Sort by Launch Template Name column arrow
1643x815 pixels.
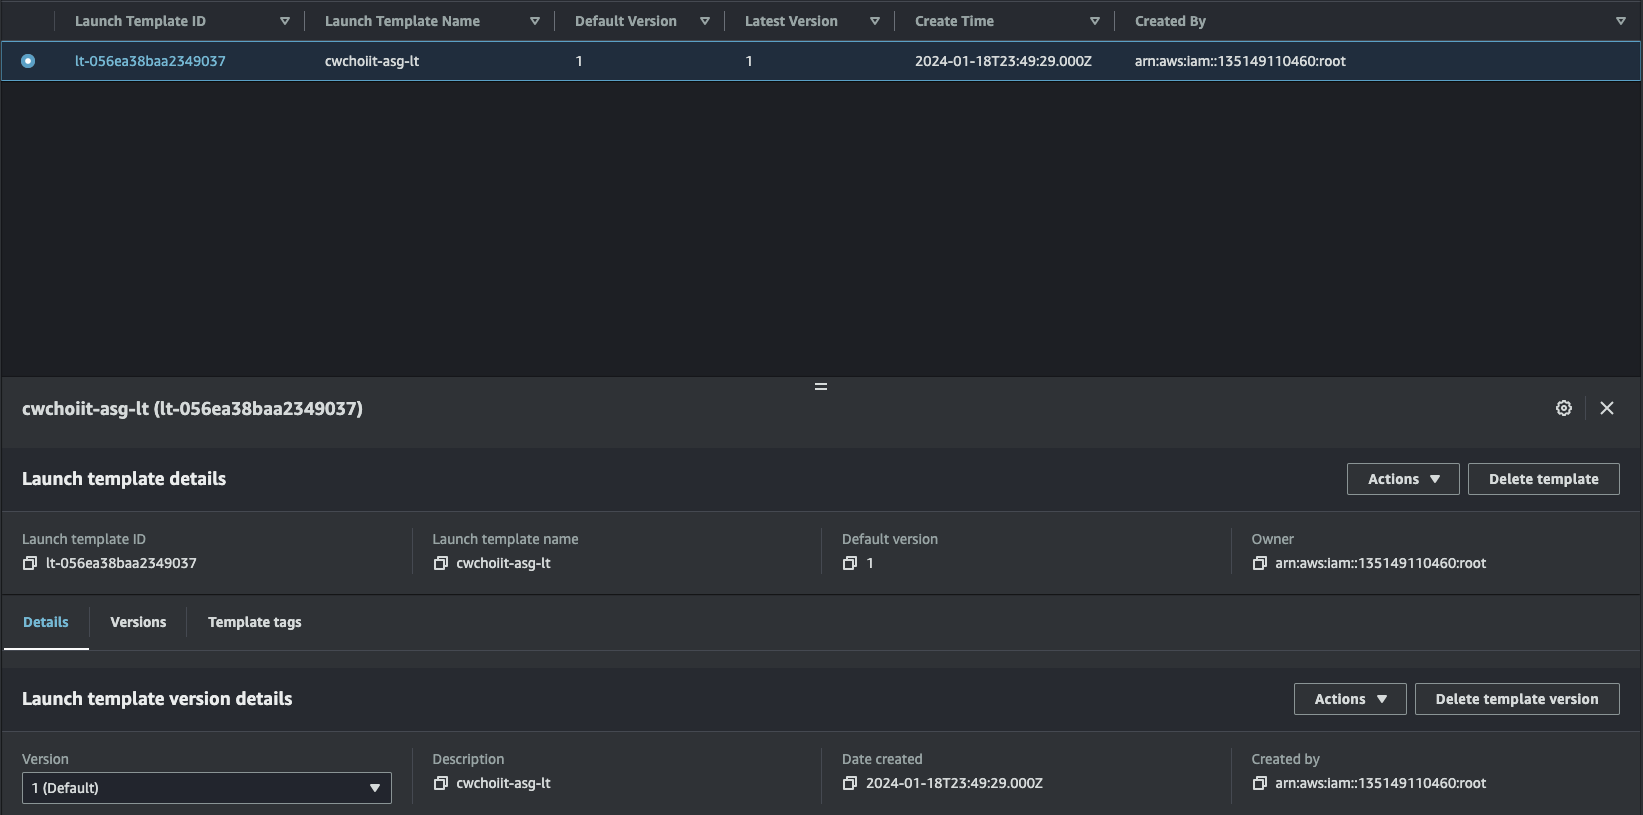(535, 21)
